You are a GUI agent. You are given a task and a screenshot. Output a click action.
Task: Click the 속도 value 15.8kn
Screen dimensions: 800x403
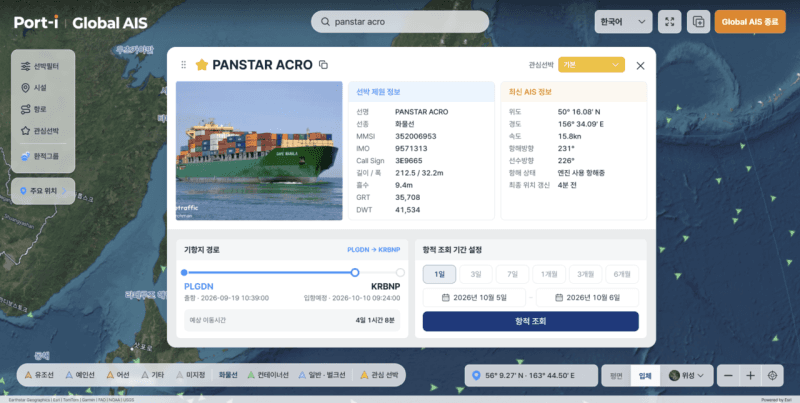[x=569, y=136]
